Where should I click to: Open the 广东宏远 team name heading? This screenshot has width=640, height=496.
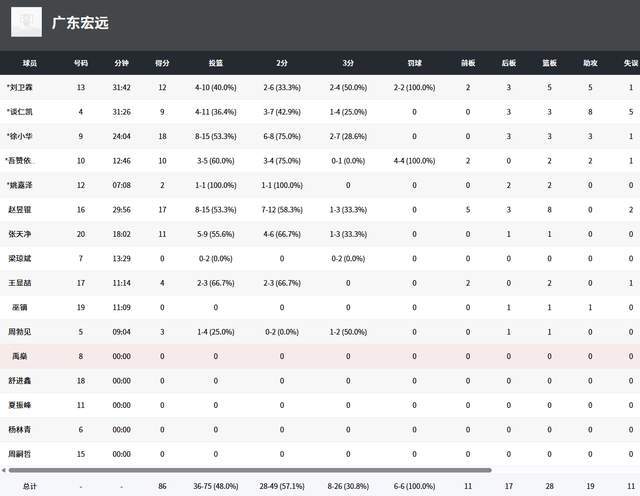(81, 22)
